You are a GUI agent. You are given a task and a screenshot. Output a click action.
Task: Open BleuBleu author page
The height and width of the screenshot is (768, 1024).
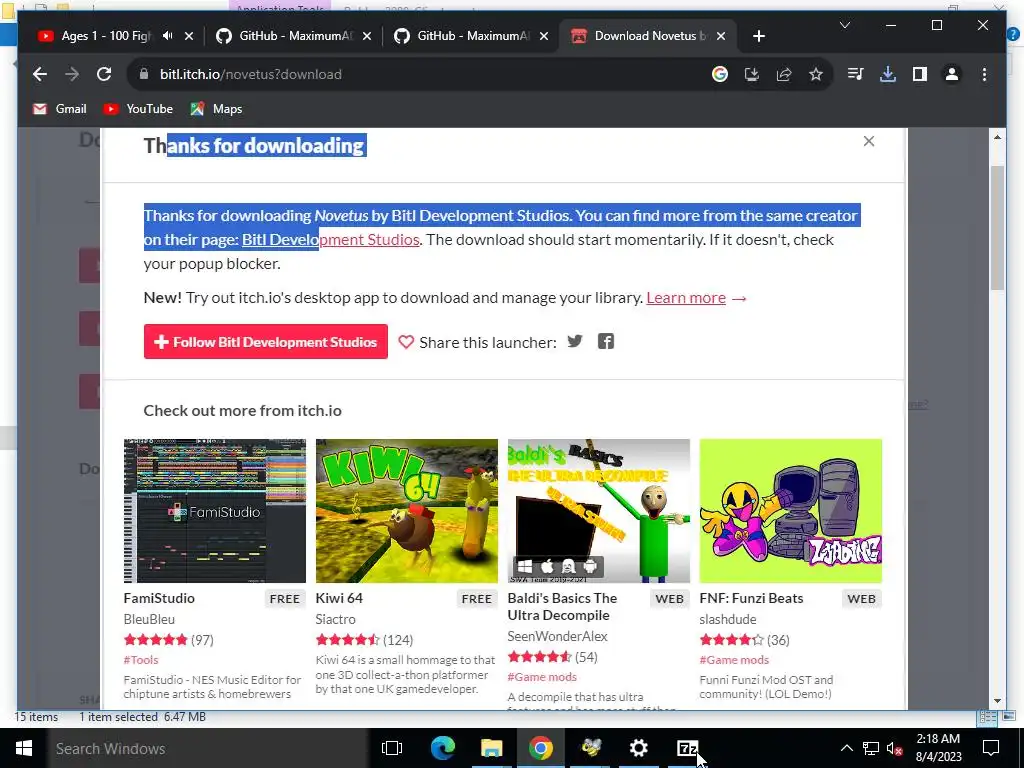pyautogui.click(x=149, y=619)
